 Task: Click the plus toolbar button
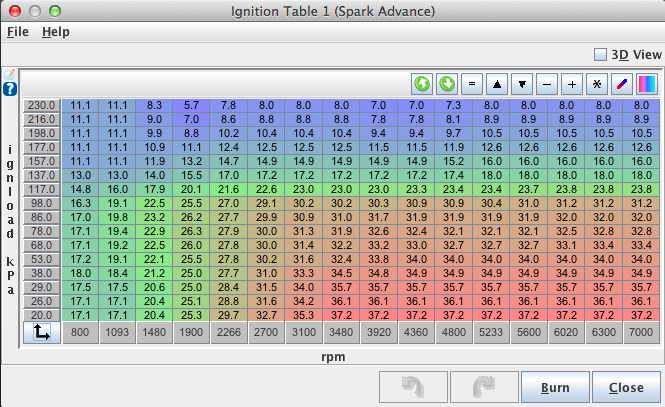(x=572, y=84)
